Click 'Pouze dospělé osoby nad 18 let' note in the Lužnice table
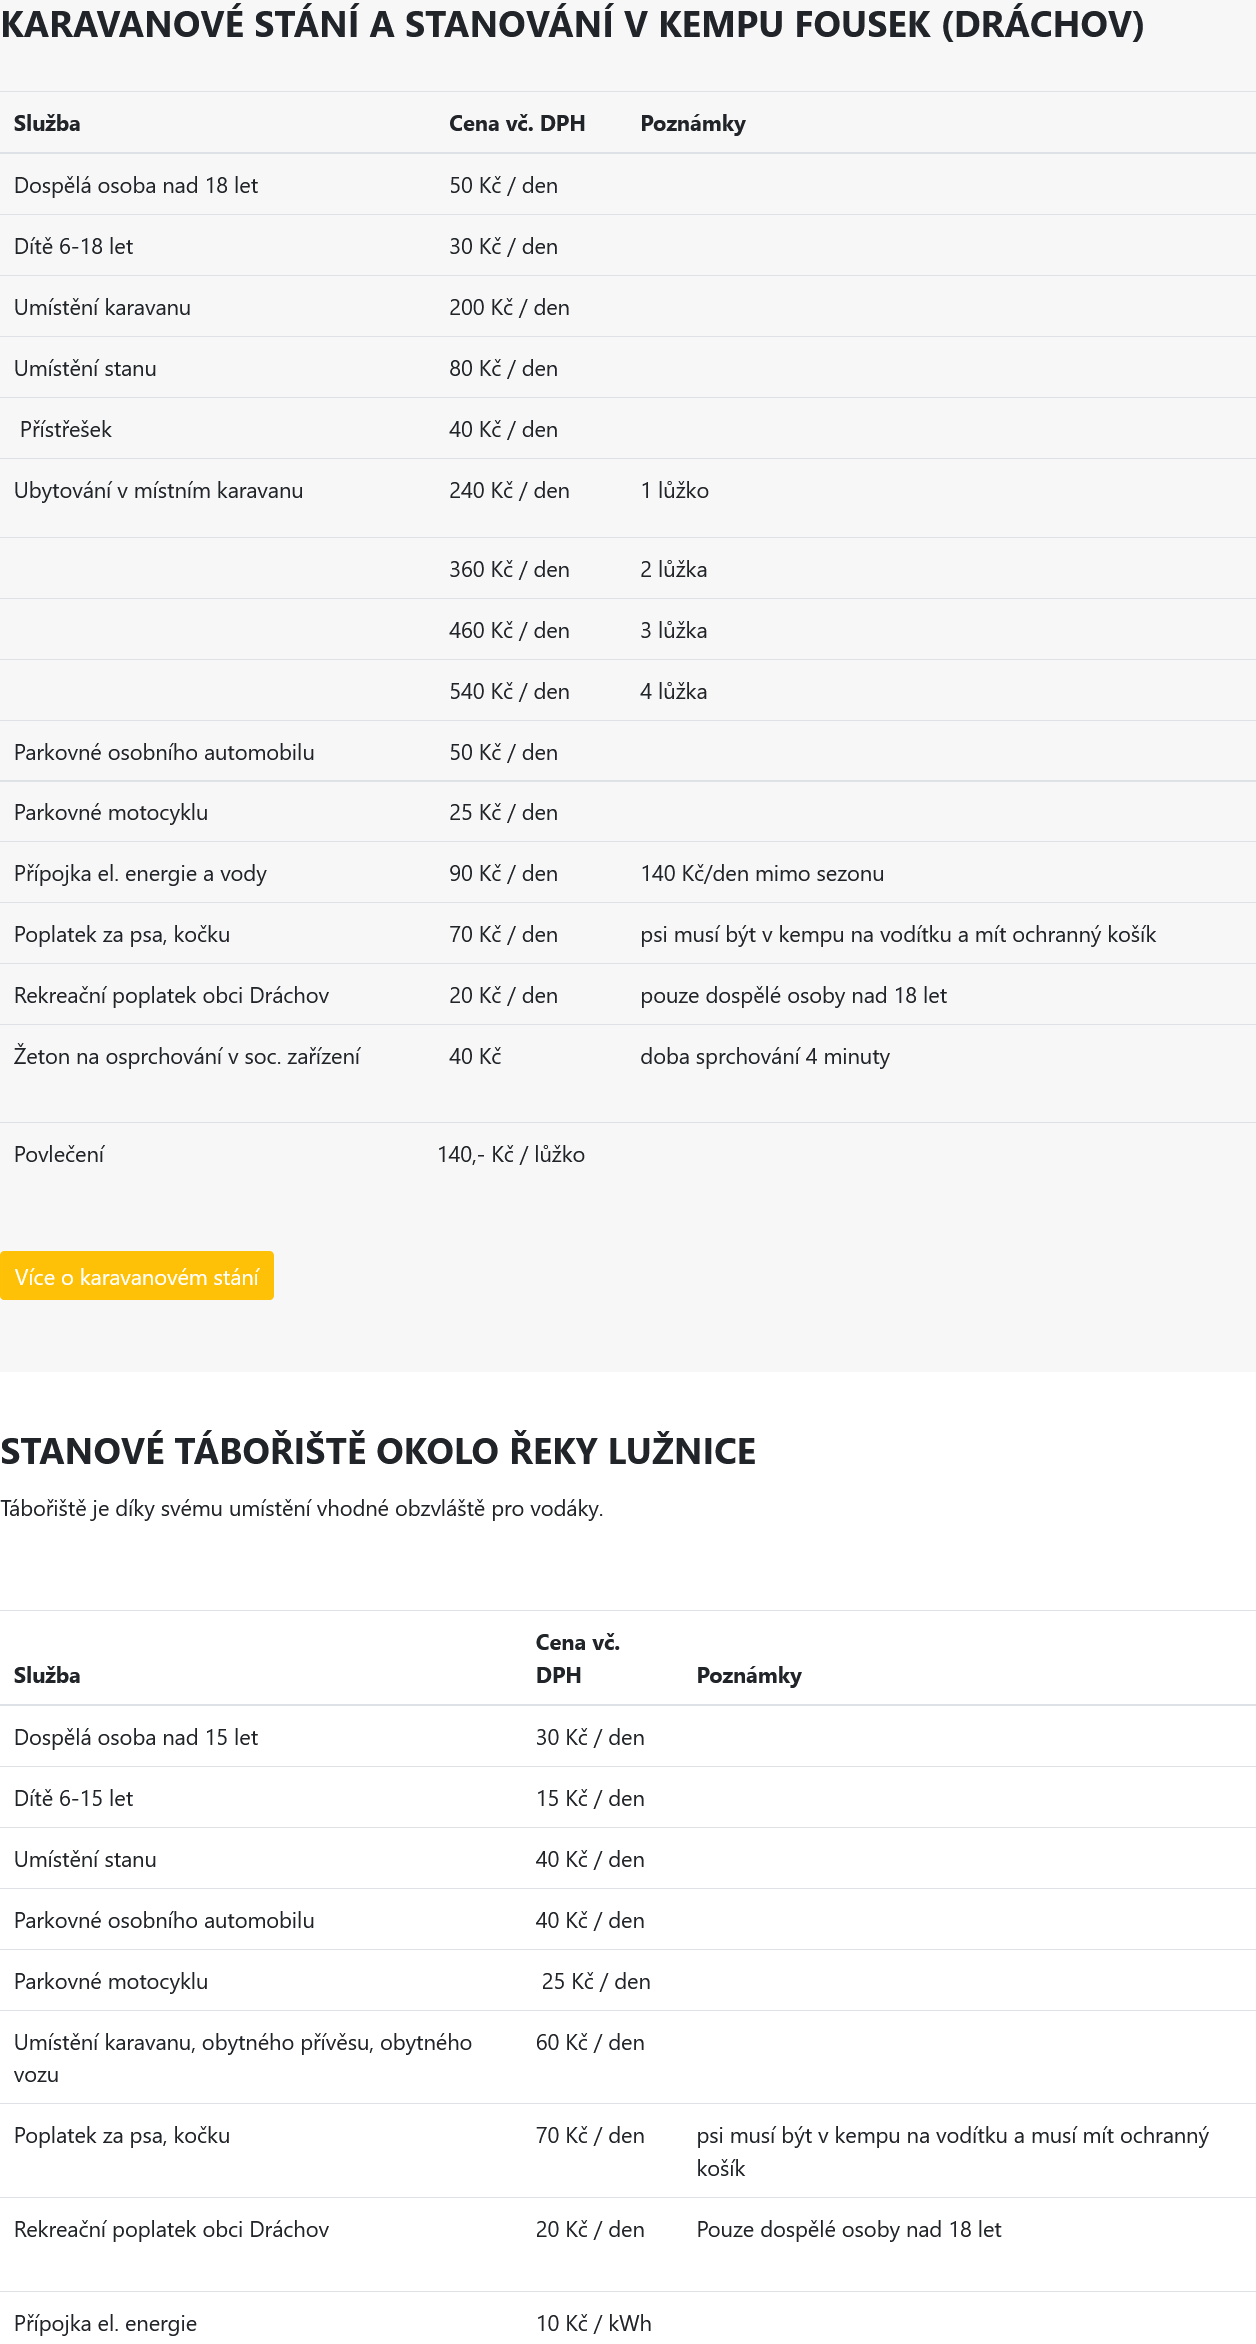The width and height of the screenshot is (1256, 2344). [x=849, y=2229]
